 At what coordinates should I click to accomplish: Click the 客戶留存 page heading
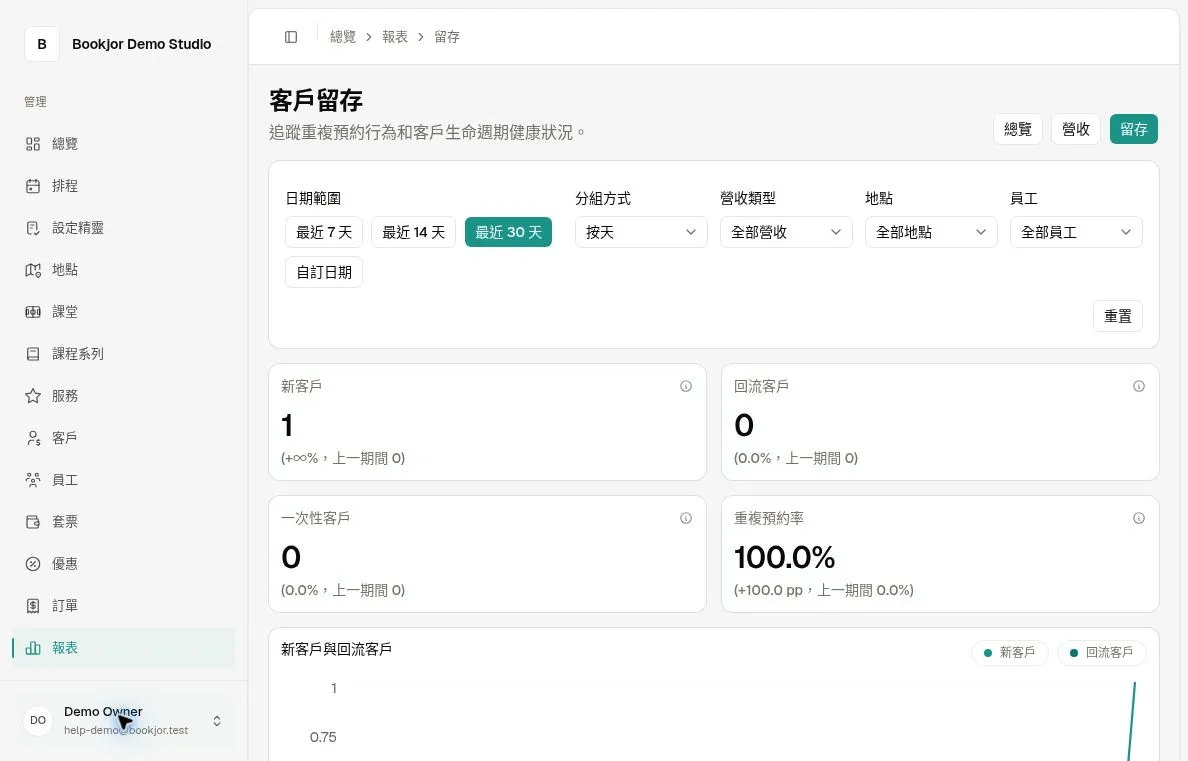click(316, 100)
